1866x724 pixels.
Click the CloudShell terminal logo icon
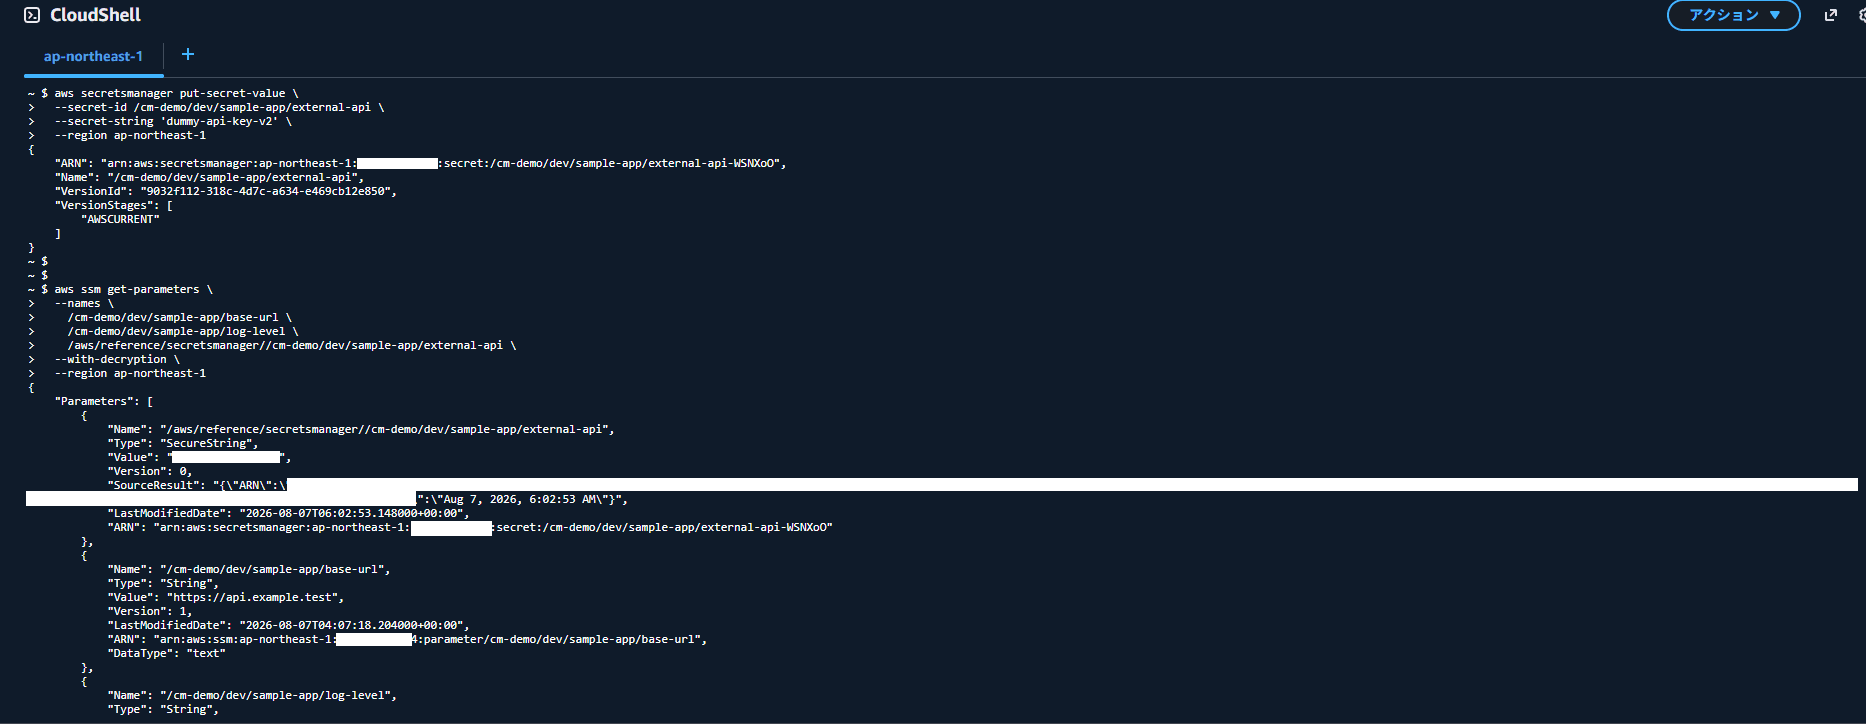32,15
